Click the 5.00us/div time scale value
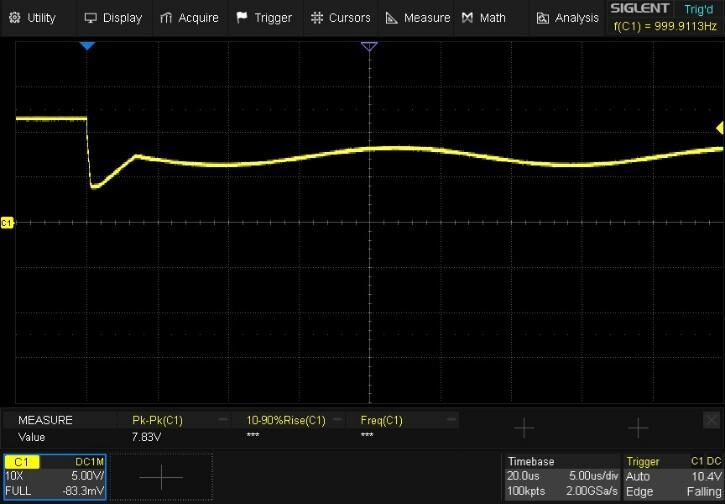Viewport: 725px width, 504px height. (x=593, y=476)
